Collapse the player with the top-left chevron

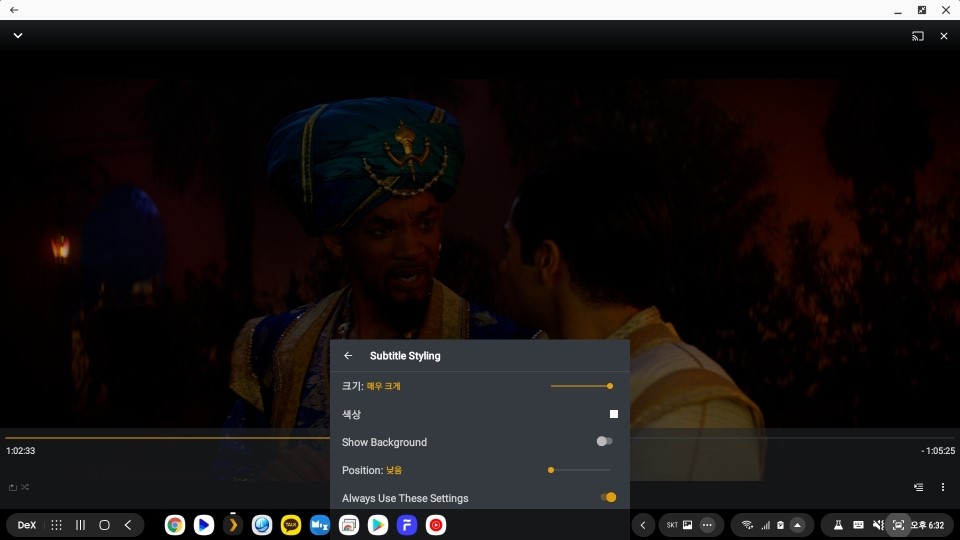click(x=18, y=36)
